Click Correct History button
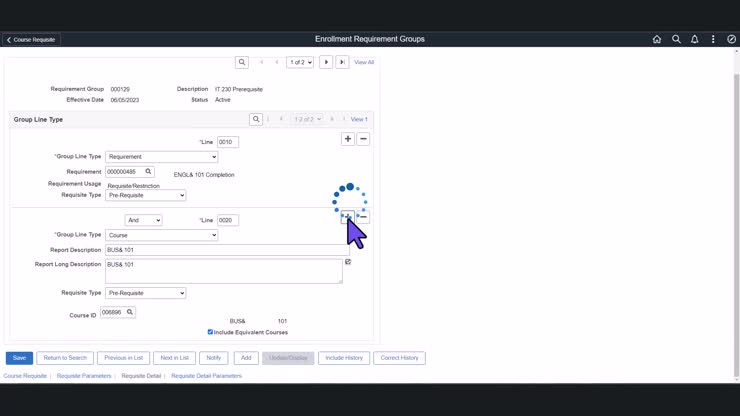 tap(399, 358)
